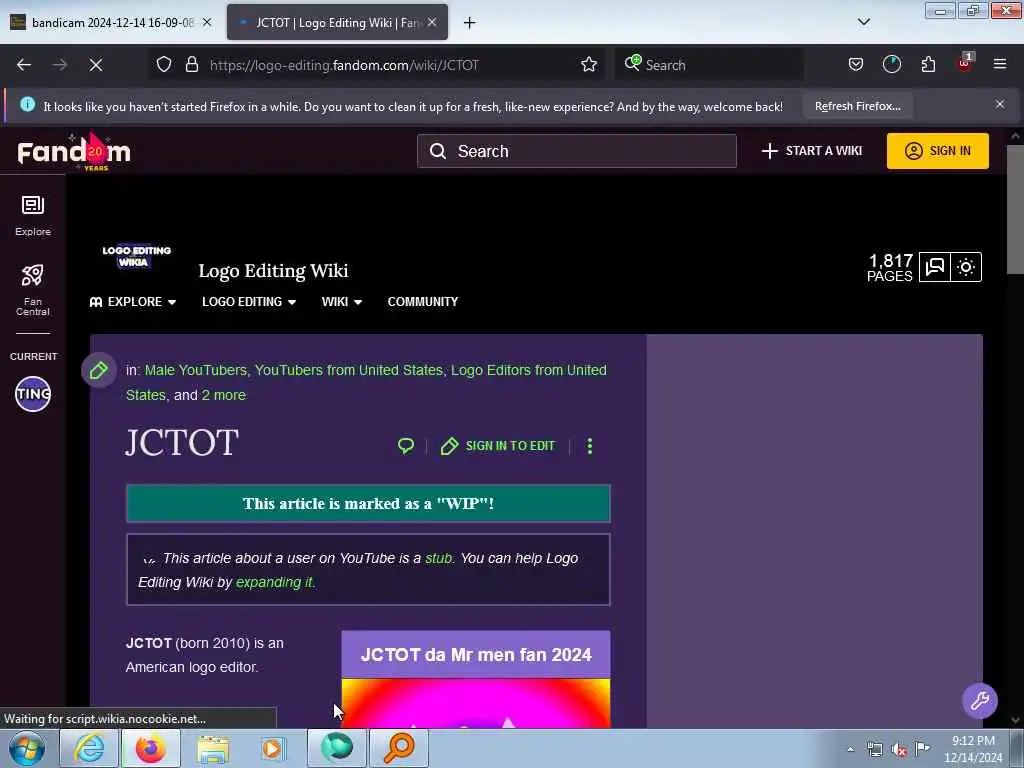Open YouTubers from United States category

tap(349, 370)
